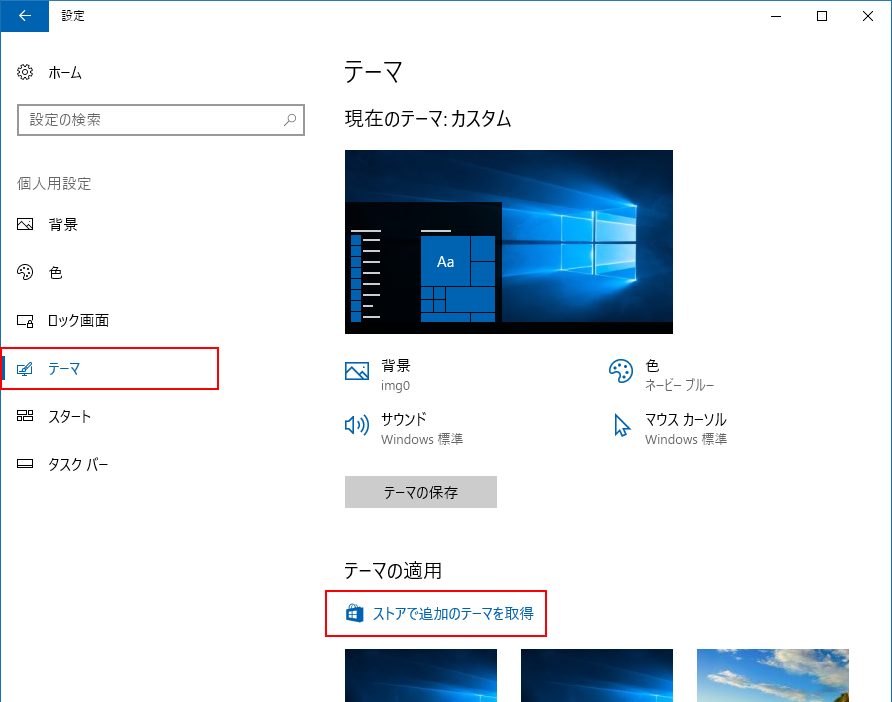Viewport: 892px width, 702px height.
Task: Click the テーマの適用 heading
Action: pos(393,570)
